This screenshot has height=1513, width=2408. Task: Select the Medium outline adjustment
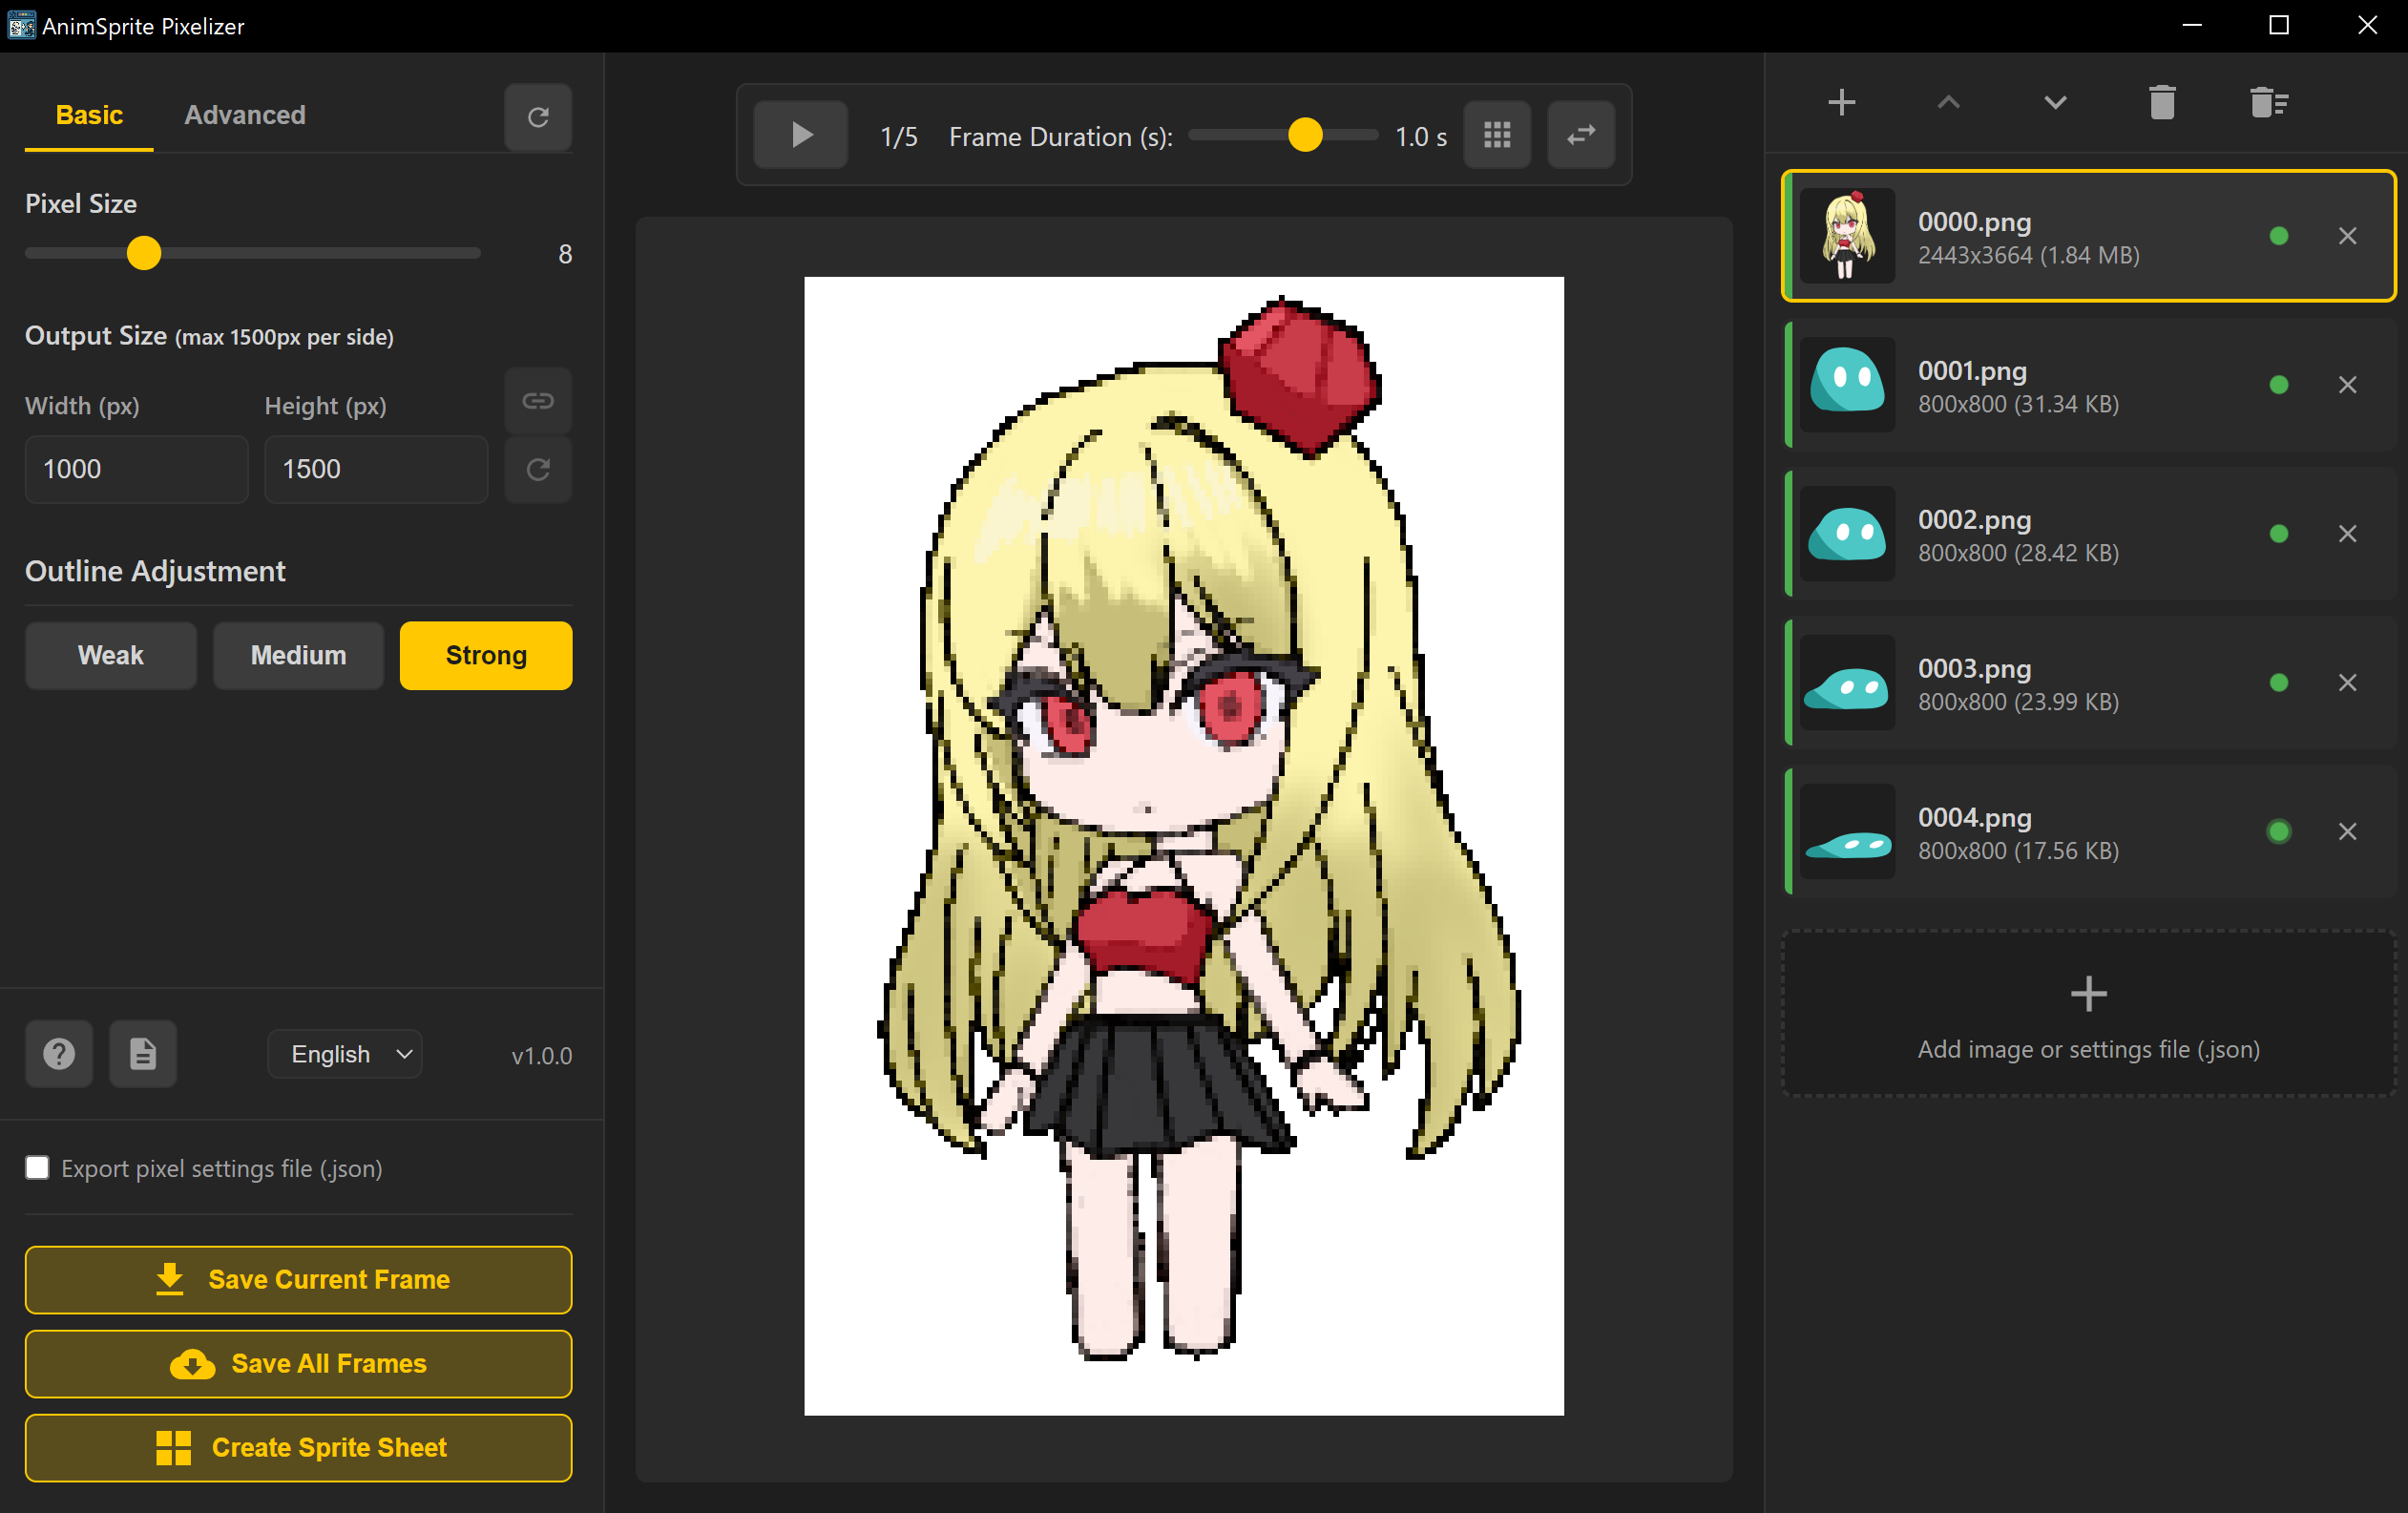point(297,655)
